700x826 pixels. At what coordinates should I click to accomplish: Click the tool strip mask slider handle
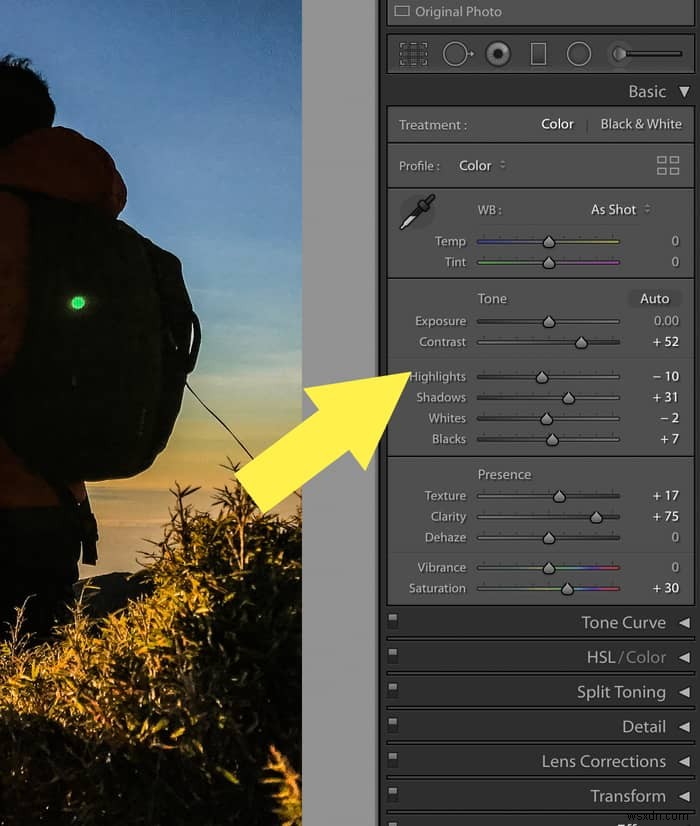tap(619, 54)
